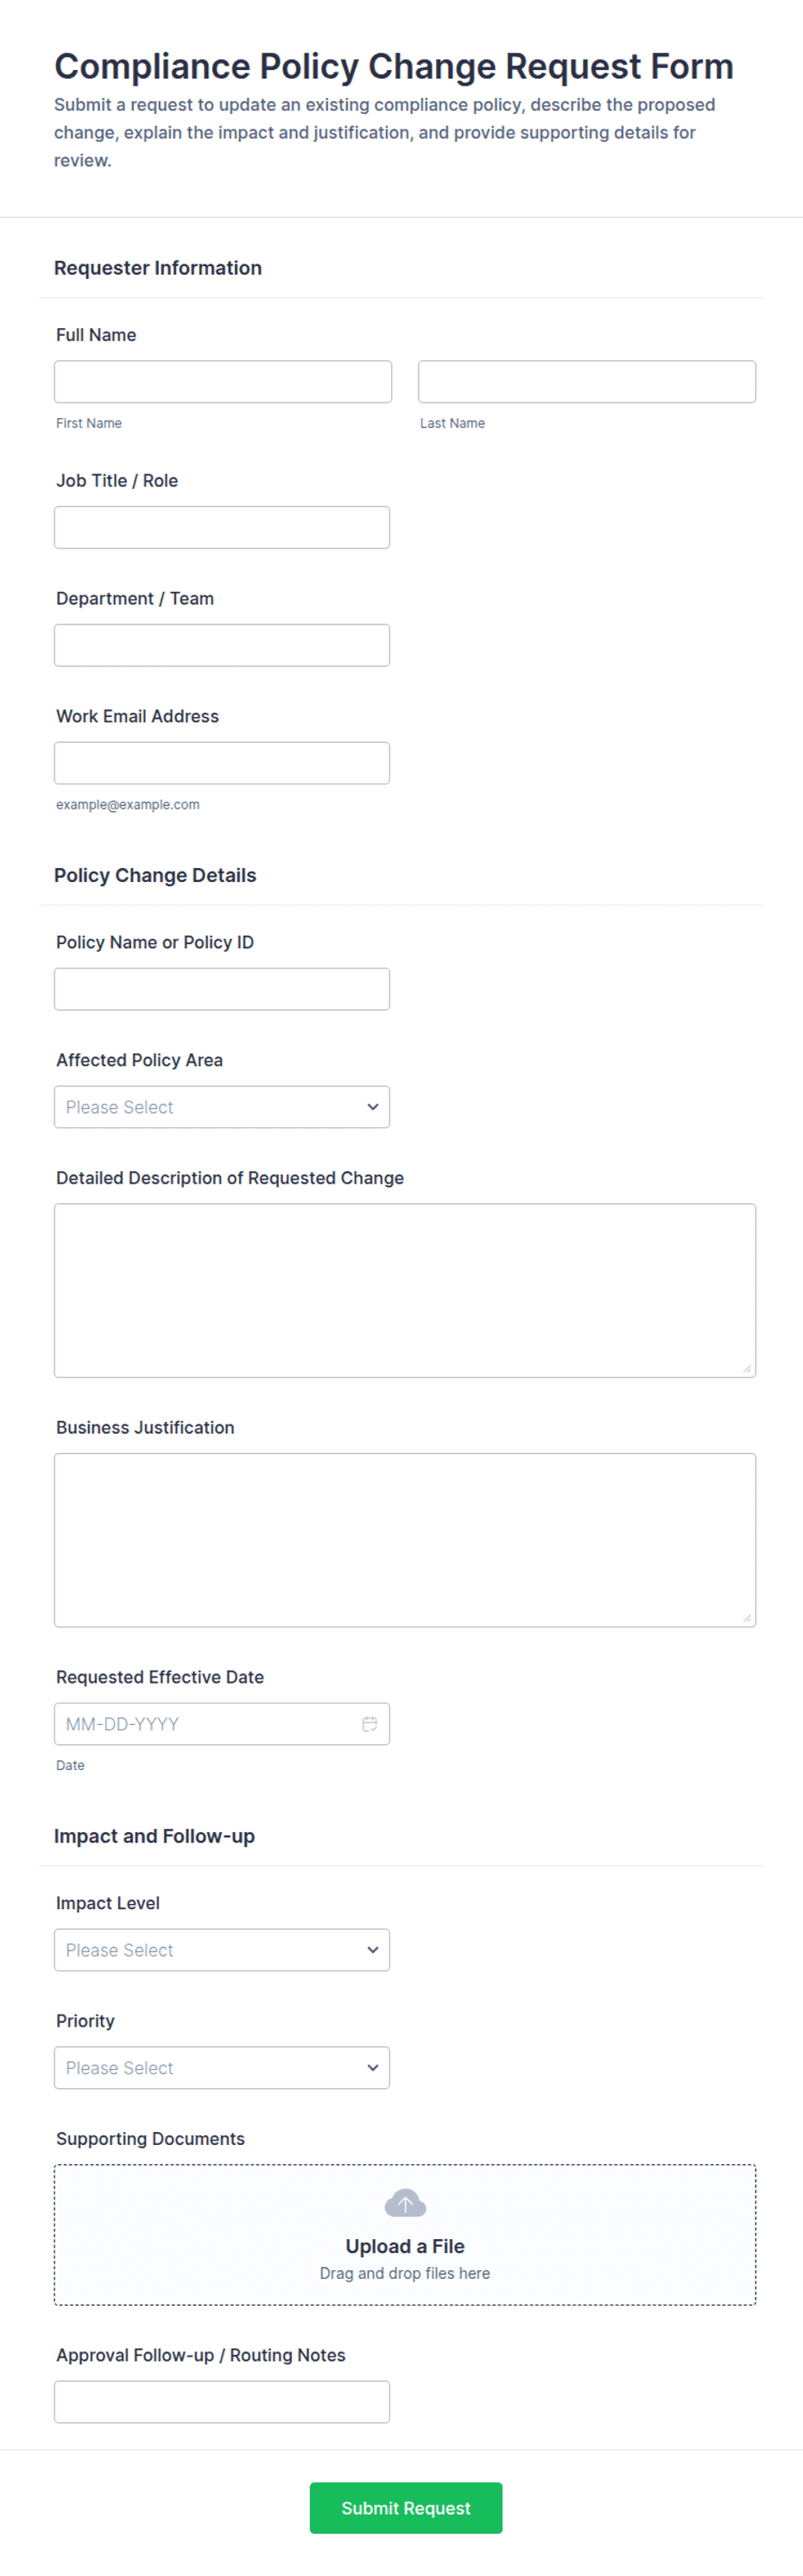
Task: Focus the Last Name field
Action: click(x=587, y=382)
